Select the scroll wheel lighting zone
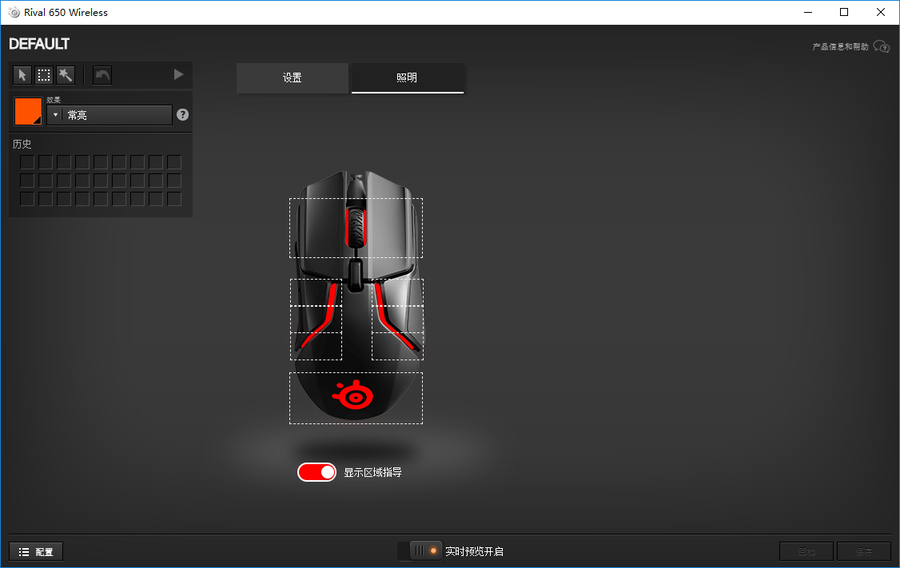 [x=355, y=227]
